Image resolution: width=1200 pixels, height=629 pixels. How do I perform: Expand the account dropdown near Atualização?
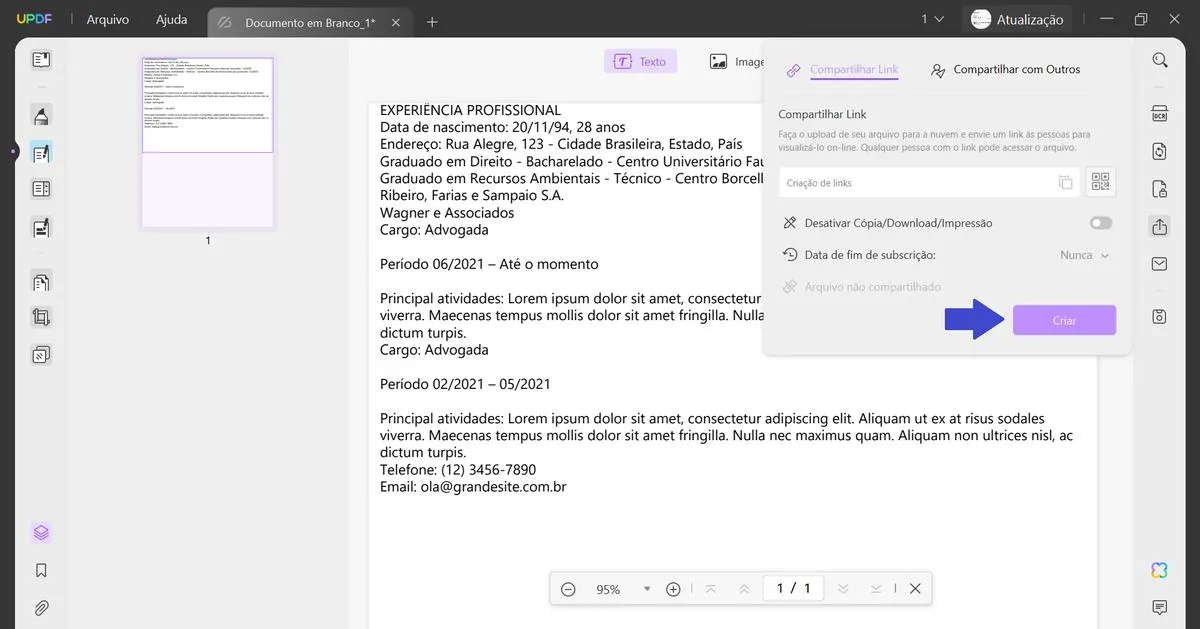[934, 18]
